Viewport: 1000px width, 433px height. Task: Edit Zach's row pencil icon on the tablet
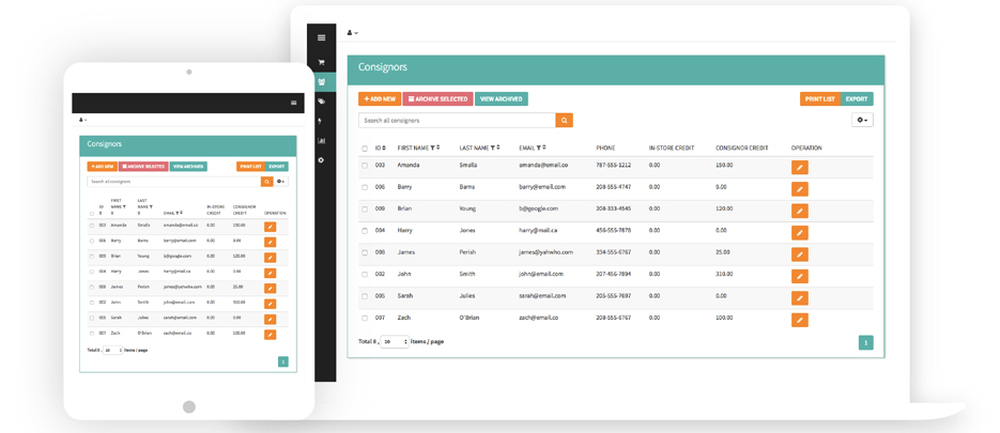[x=270, y=334]
